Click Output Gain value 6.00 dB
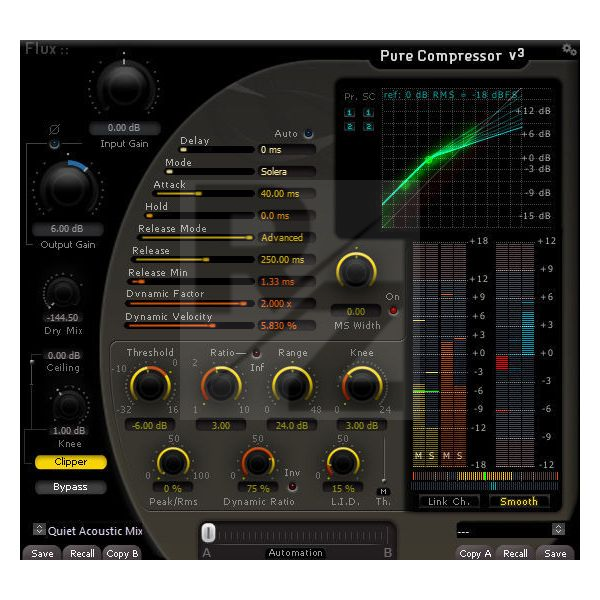 click(67, 229)
